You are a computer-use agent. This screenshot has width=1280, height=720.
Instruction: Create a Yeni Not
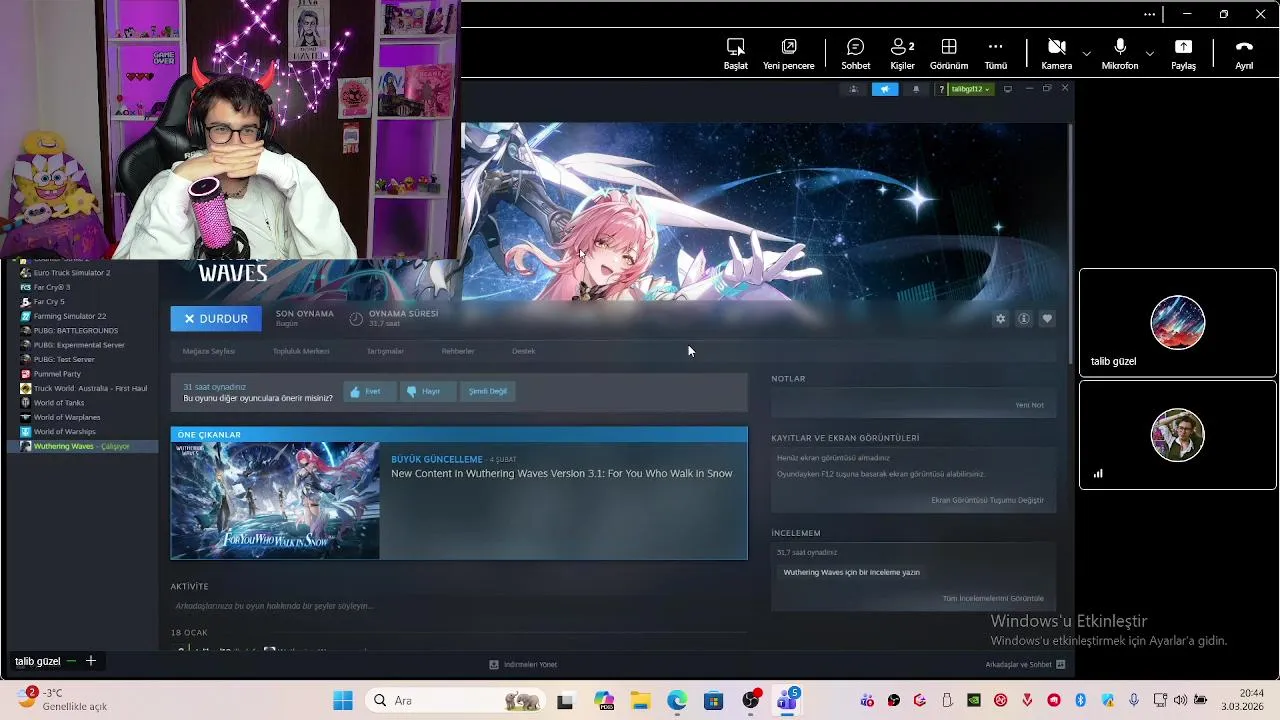click(x=1029, y=405)
